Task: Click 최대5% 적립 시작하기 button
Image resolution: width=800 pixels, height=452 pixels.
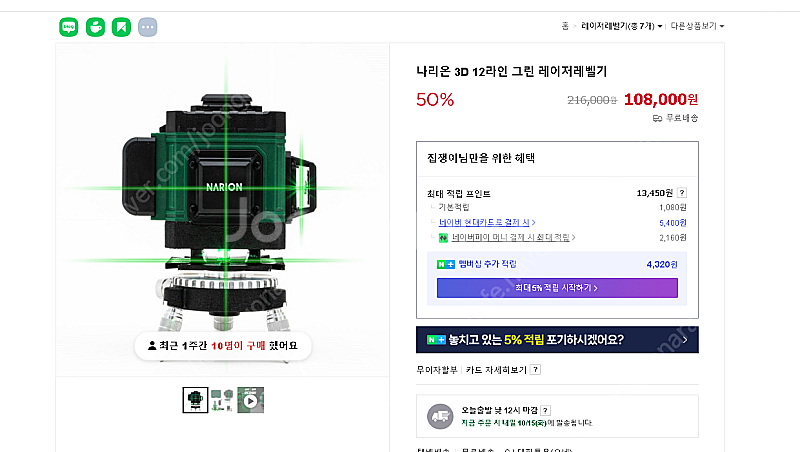Action: [x=557, y=288]
